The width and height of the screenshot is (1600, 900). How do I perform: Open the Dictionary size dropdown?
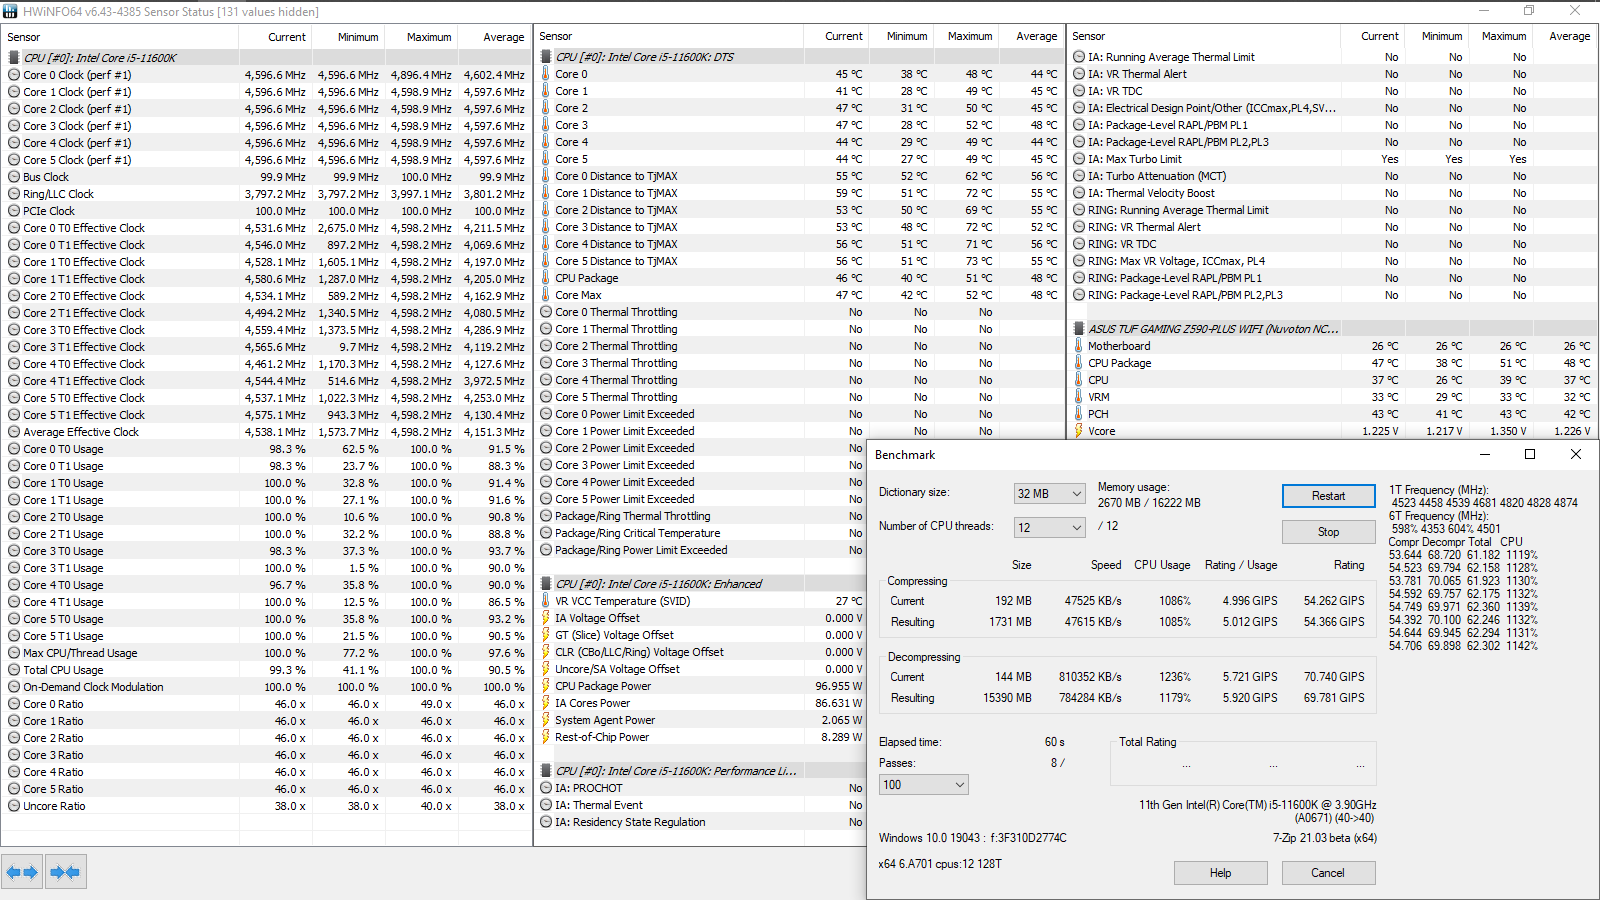click(1049, 493)
